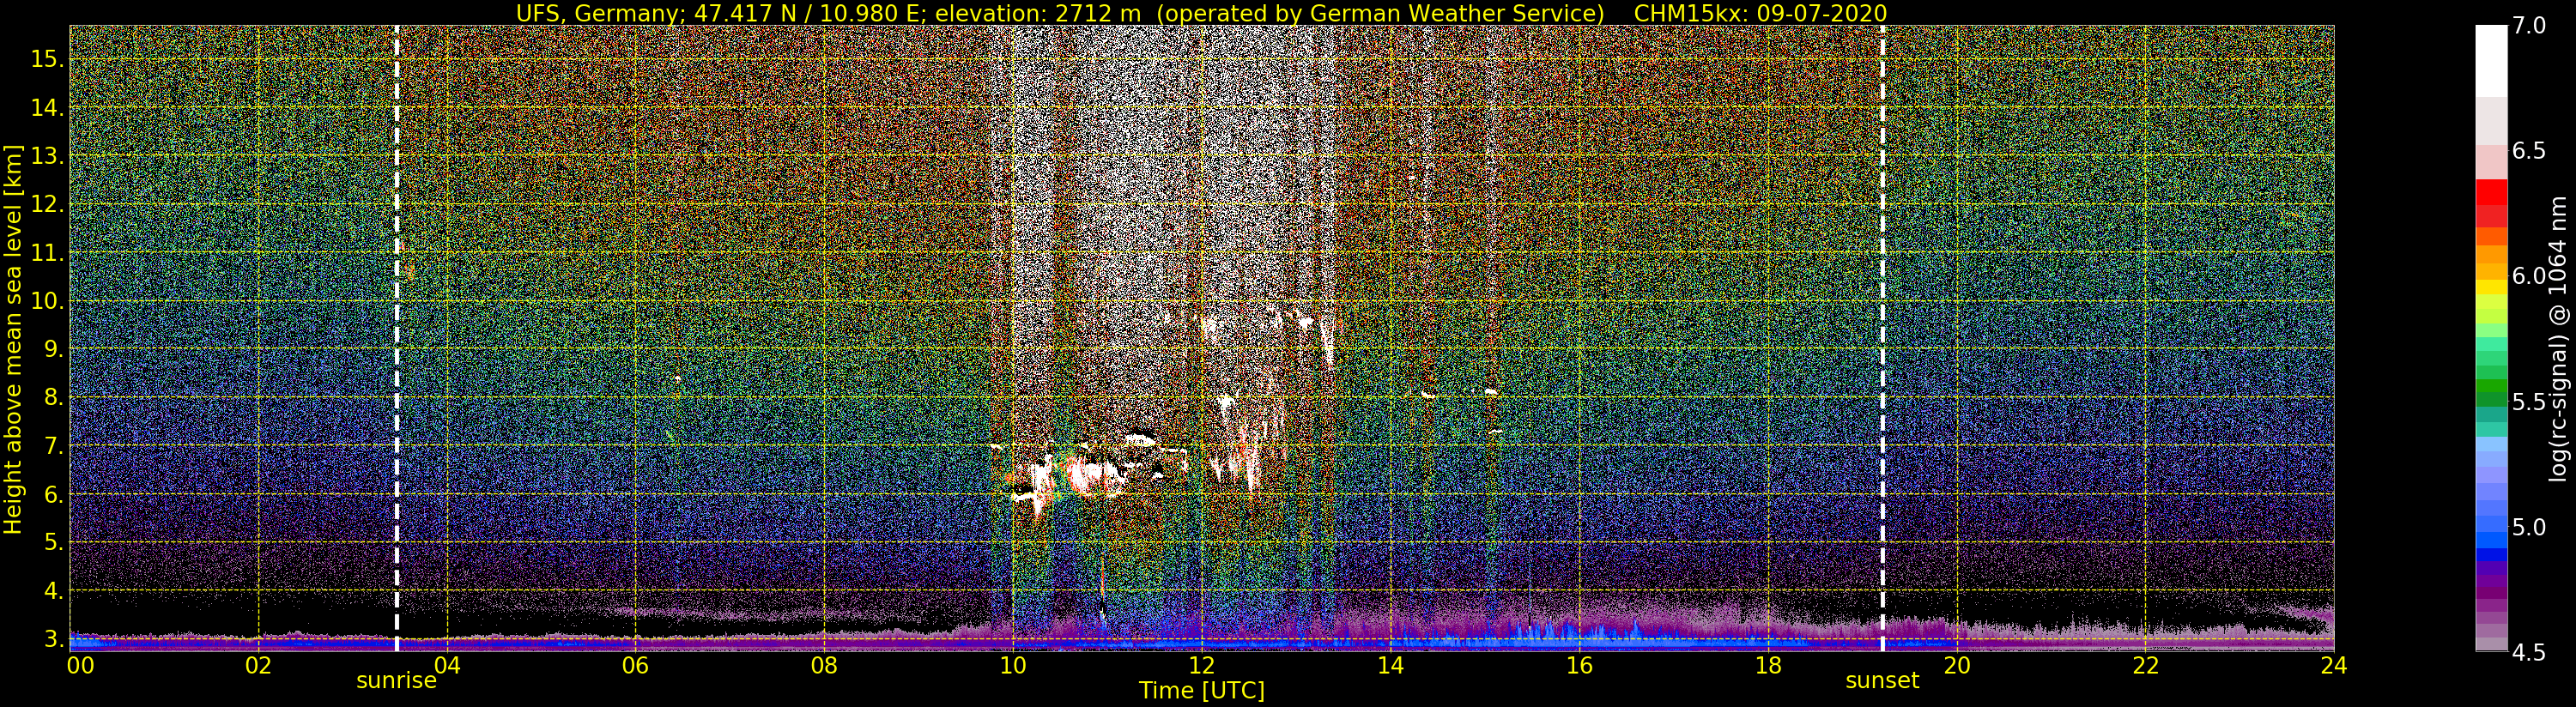Viewport: 2576px width, 707px height.
Task: Click the '02' time tick label
Action: (x=259, y=666)
